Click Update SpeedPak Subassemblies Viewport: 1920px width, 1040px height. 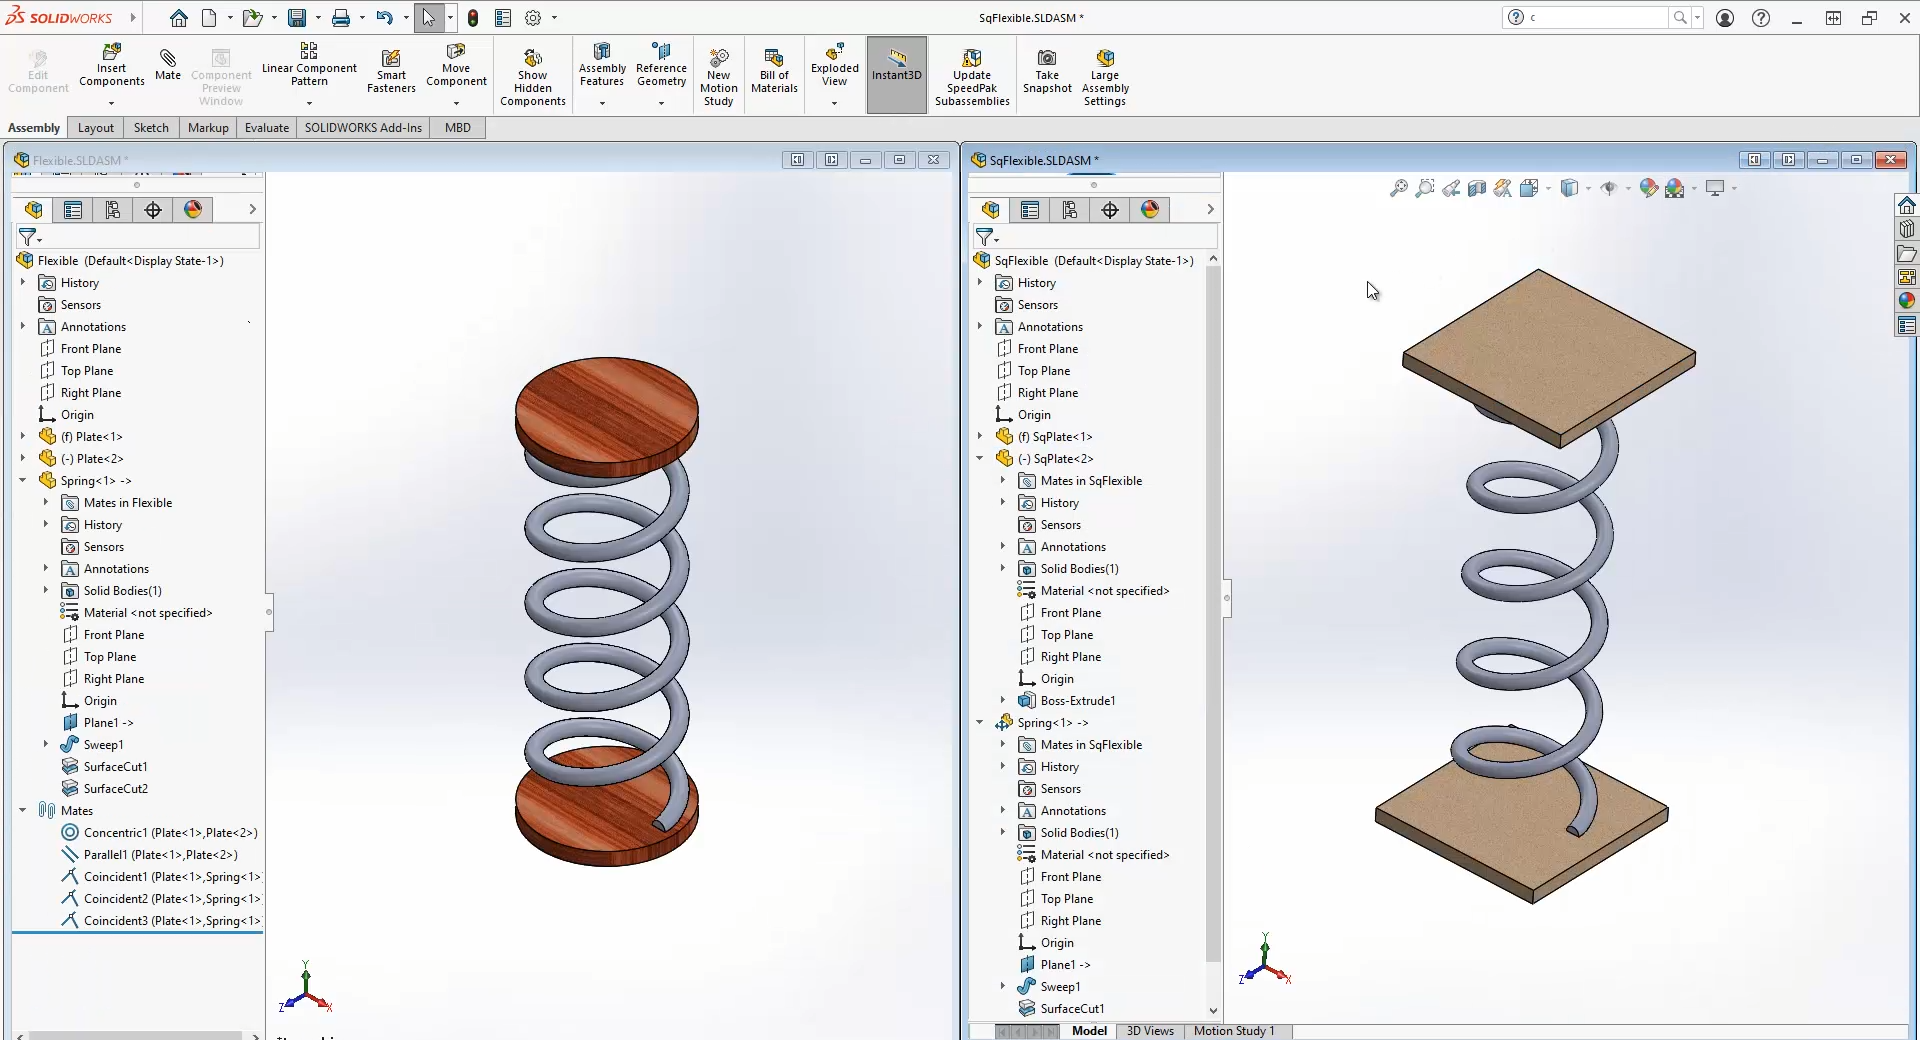point(972,76)
